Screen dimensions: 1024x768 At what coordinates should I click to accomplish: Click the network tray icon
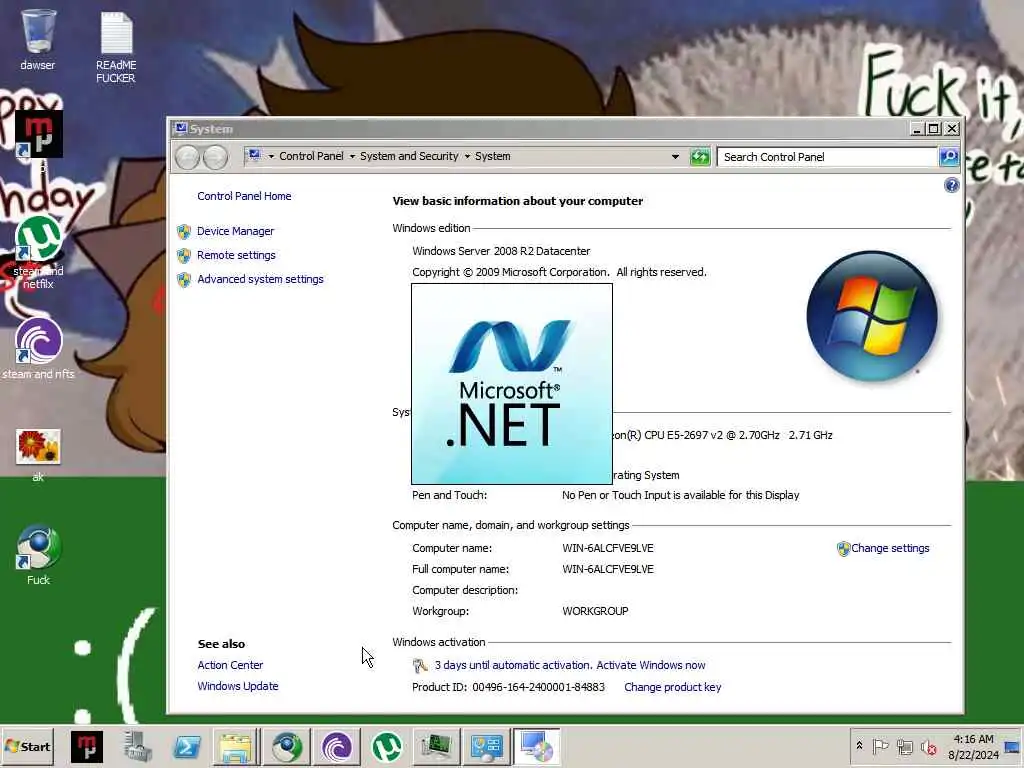(x=904, y=746)
